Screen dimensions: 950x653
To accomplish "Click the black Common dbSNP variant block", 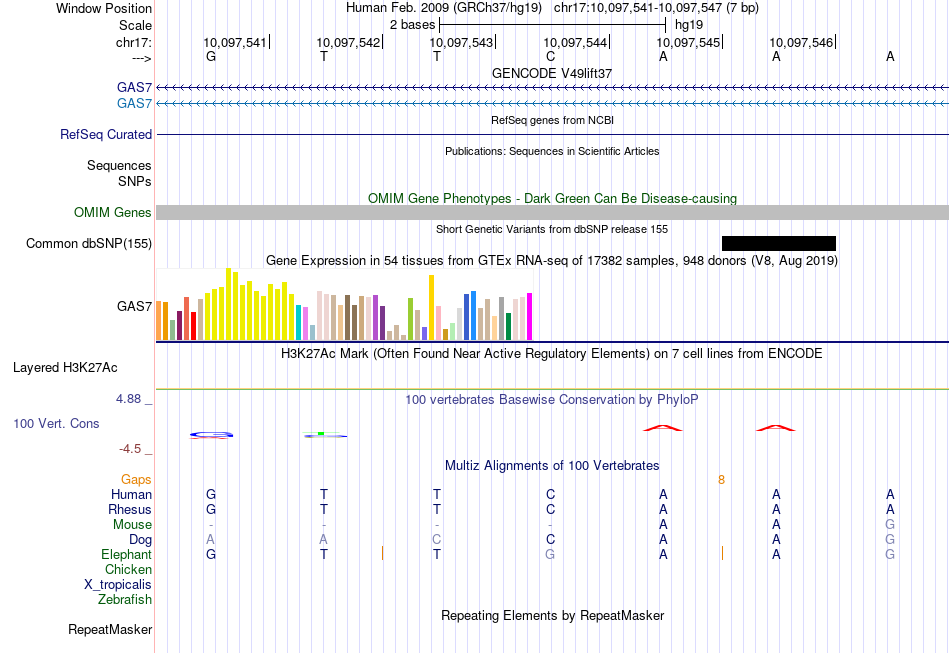I will pos(779,244).
